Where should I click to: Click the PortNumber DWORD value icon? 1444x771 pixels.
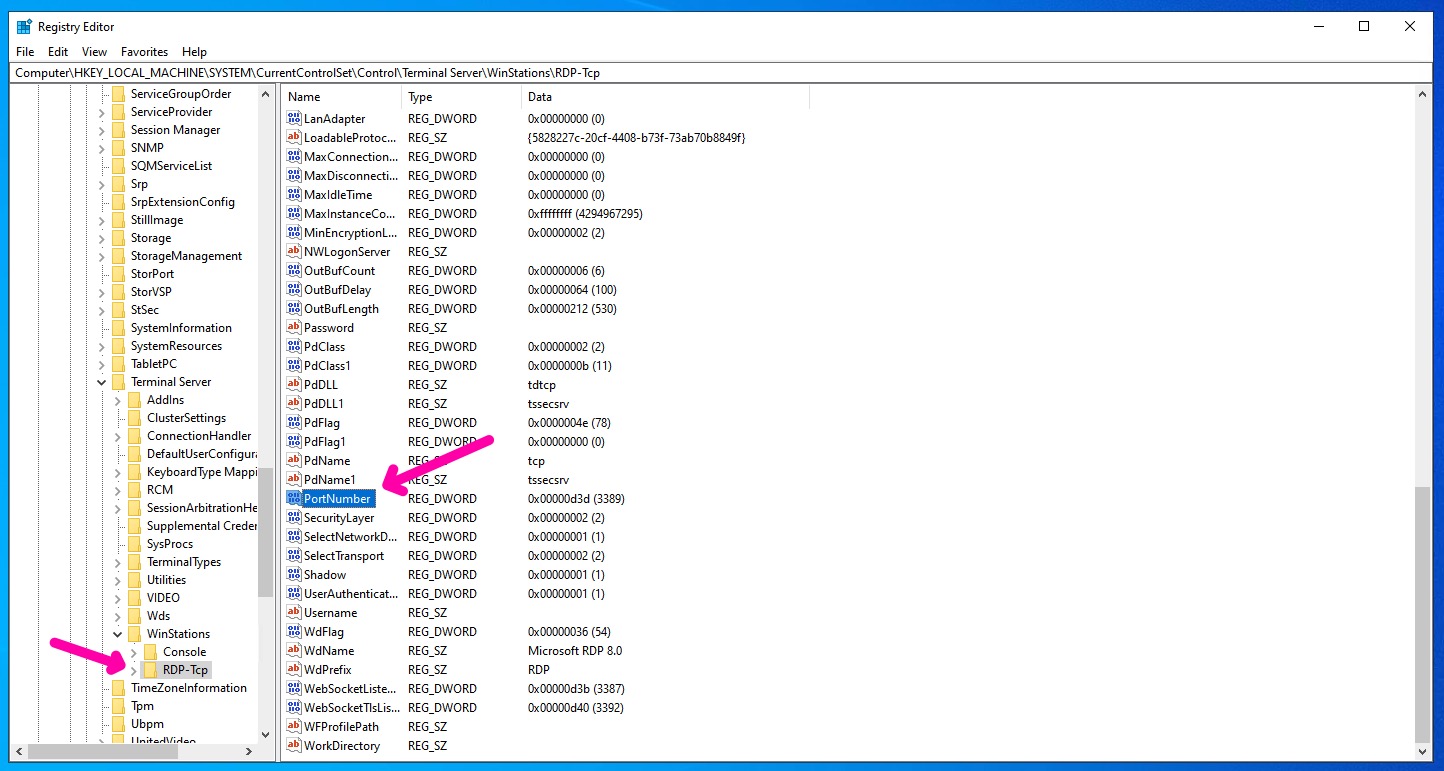[x=294, y=498]
